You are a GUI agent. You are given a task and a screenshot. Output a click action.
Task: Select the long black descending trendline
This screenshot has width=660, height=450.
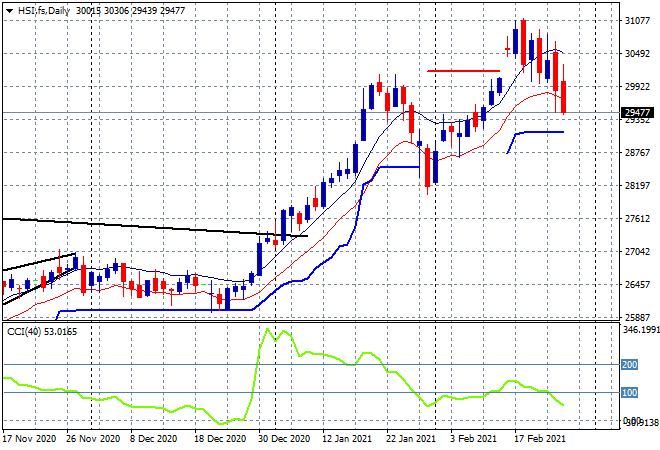point(155,227)
